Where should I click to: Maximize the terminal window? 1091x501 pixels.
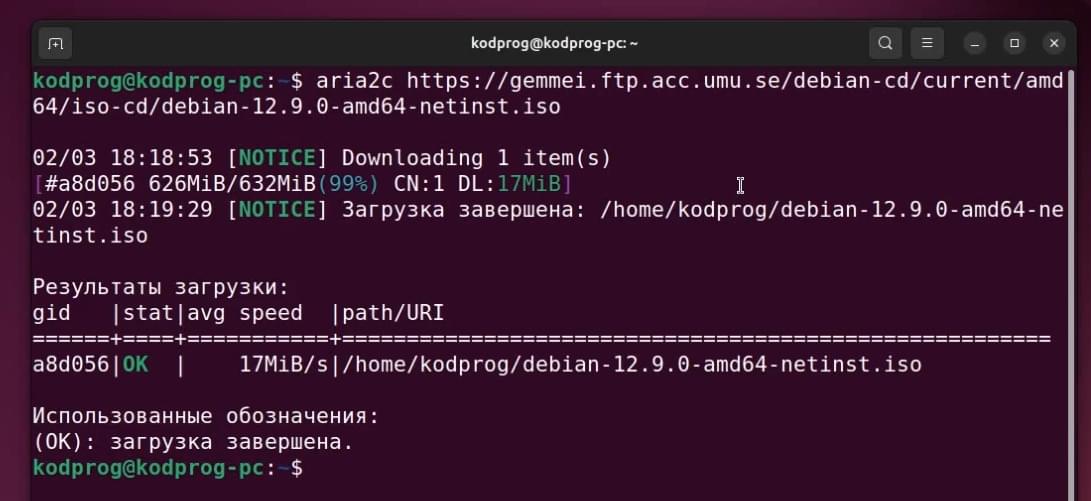pyautogui.click(x=1014, y=44)
